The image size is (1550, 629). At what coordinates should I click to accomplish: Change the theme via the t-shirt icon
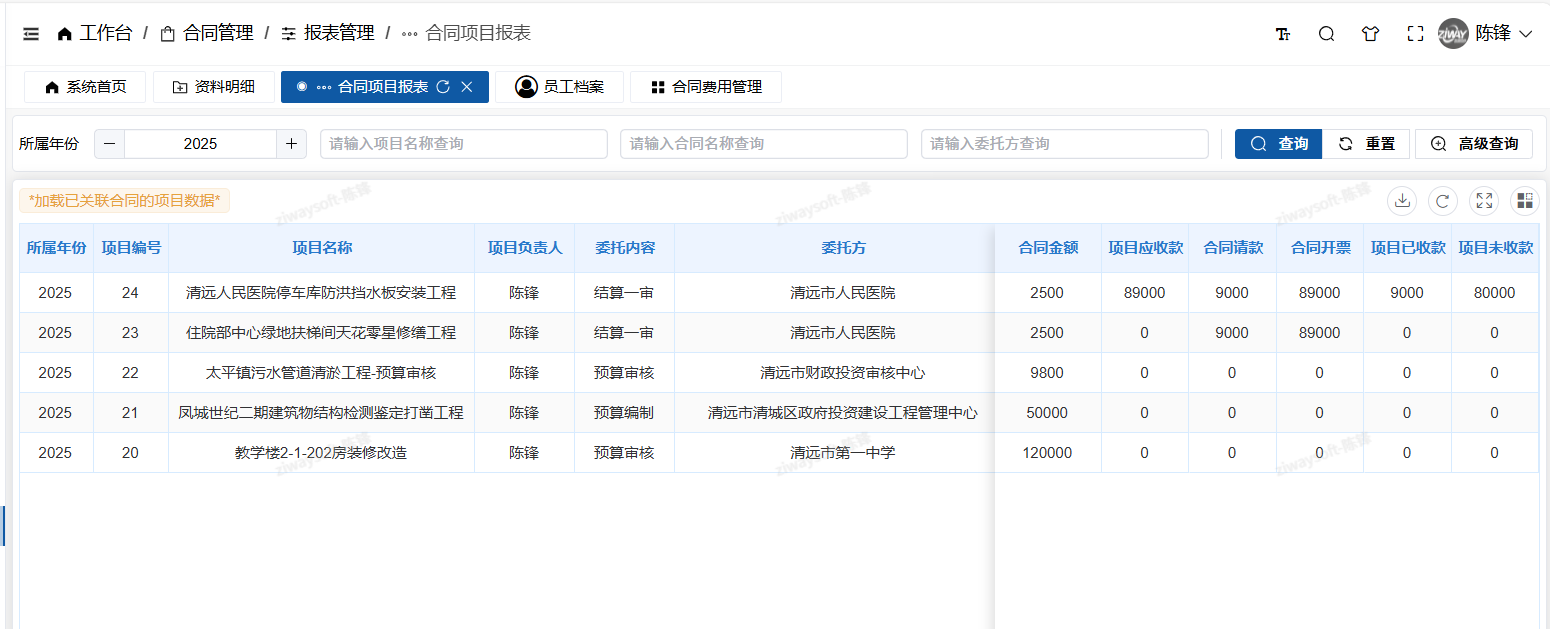pos(1370,33)
